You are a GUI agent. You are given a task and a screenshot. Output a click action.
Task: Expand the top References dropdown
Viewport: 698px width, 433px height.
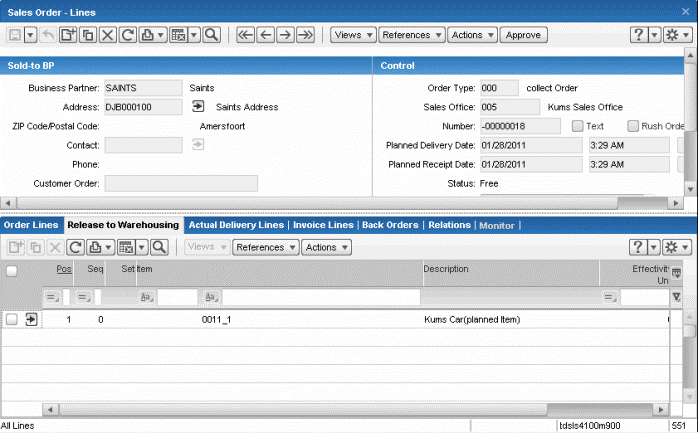click(x=412, y=34)
